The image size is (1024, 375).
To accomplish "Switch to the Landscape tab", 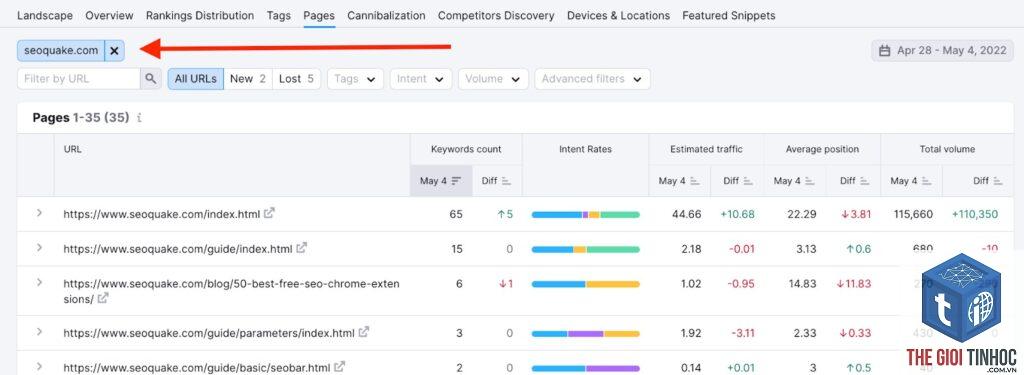I will coord(45,15).
